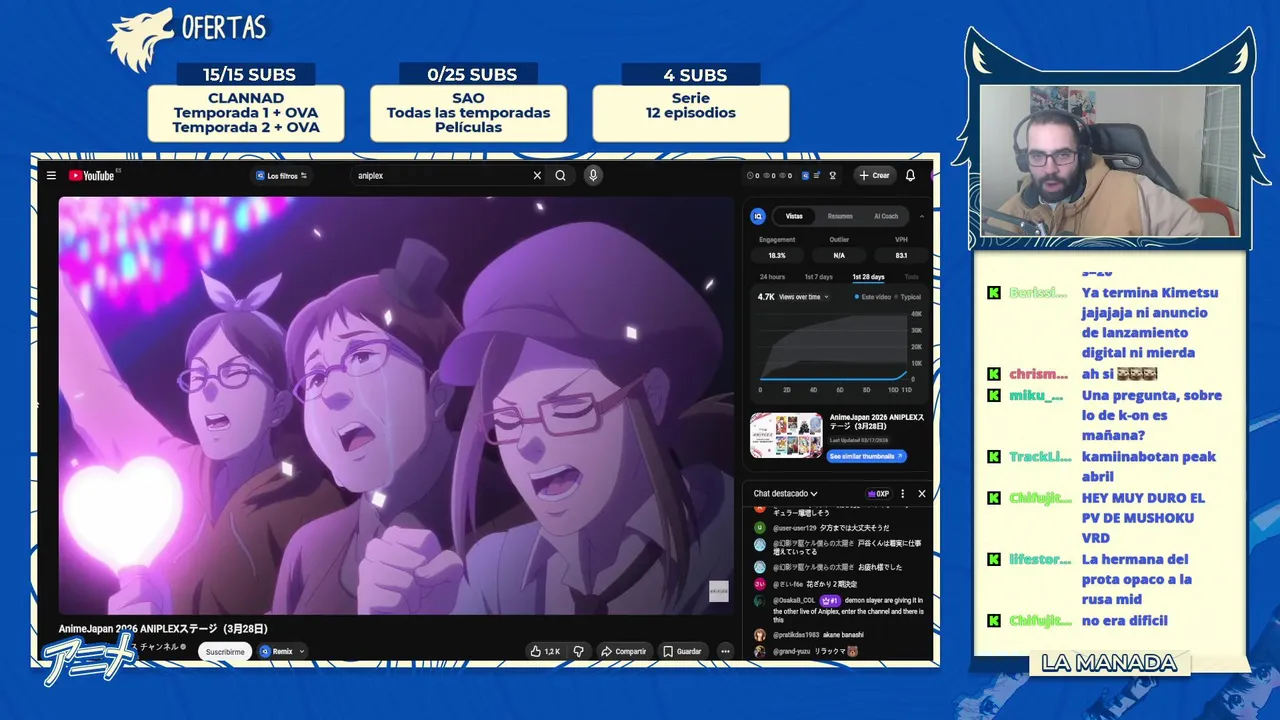
Task: Close the live chat panel
Action: [x=922, y=494]
